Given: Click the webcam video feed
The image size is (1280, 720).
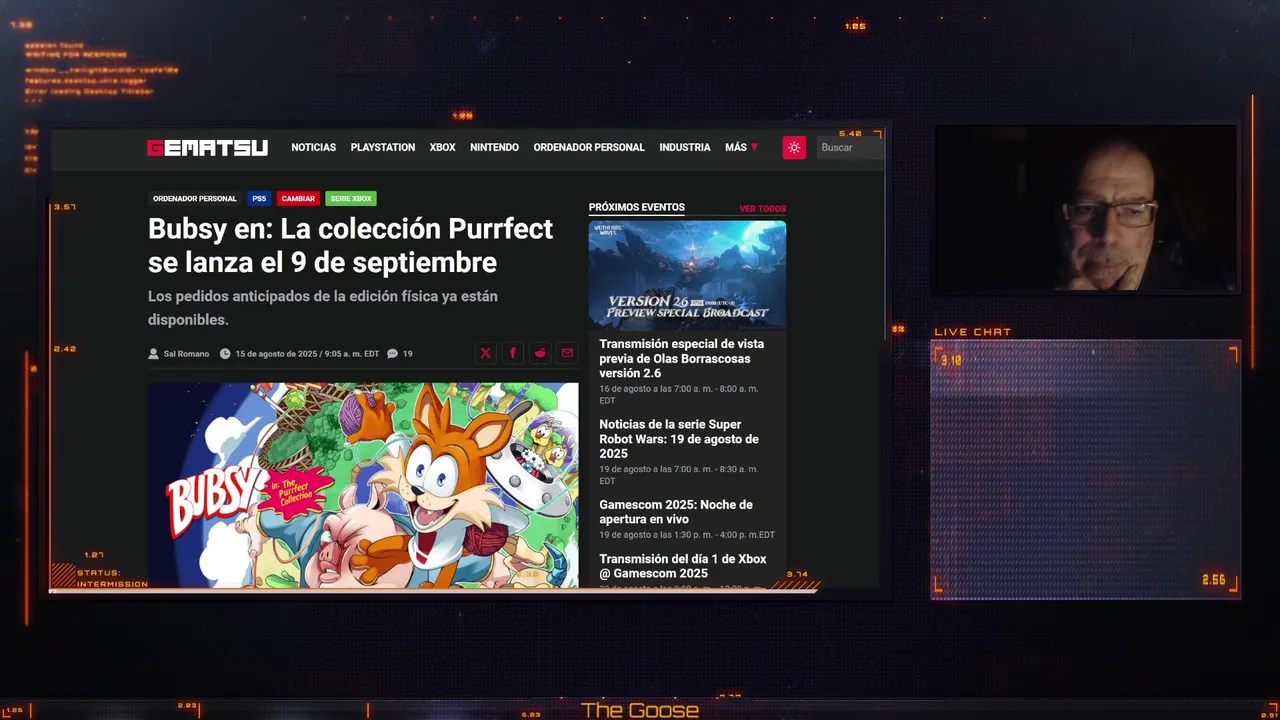Looking at the screenshot, I should [1086, 209].
